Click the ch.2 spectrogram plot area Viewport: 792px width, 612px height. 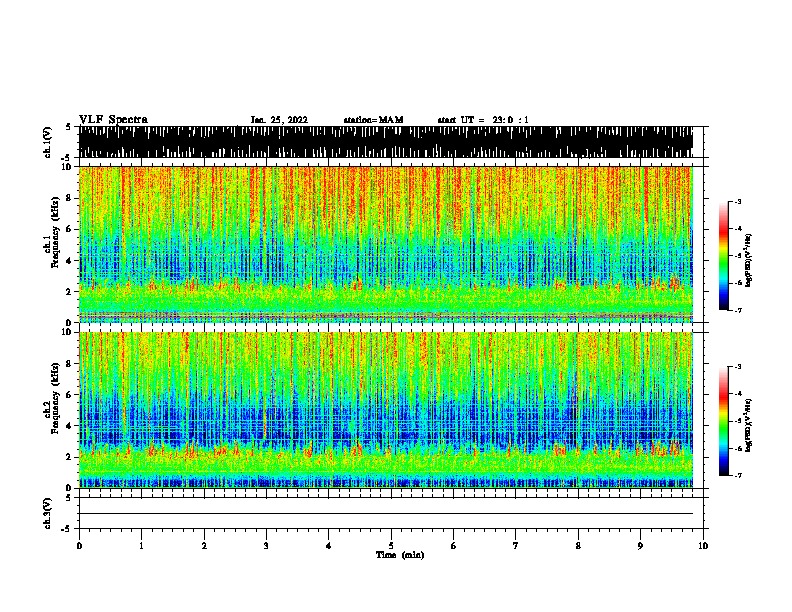386,410
